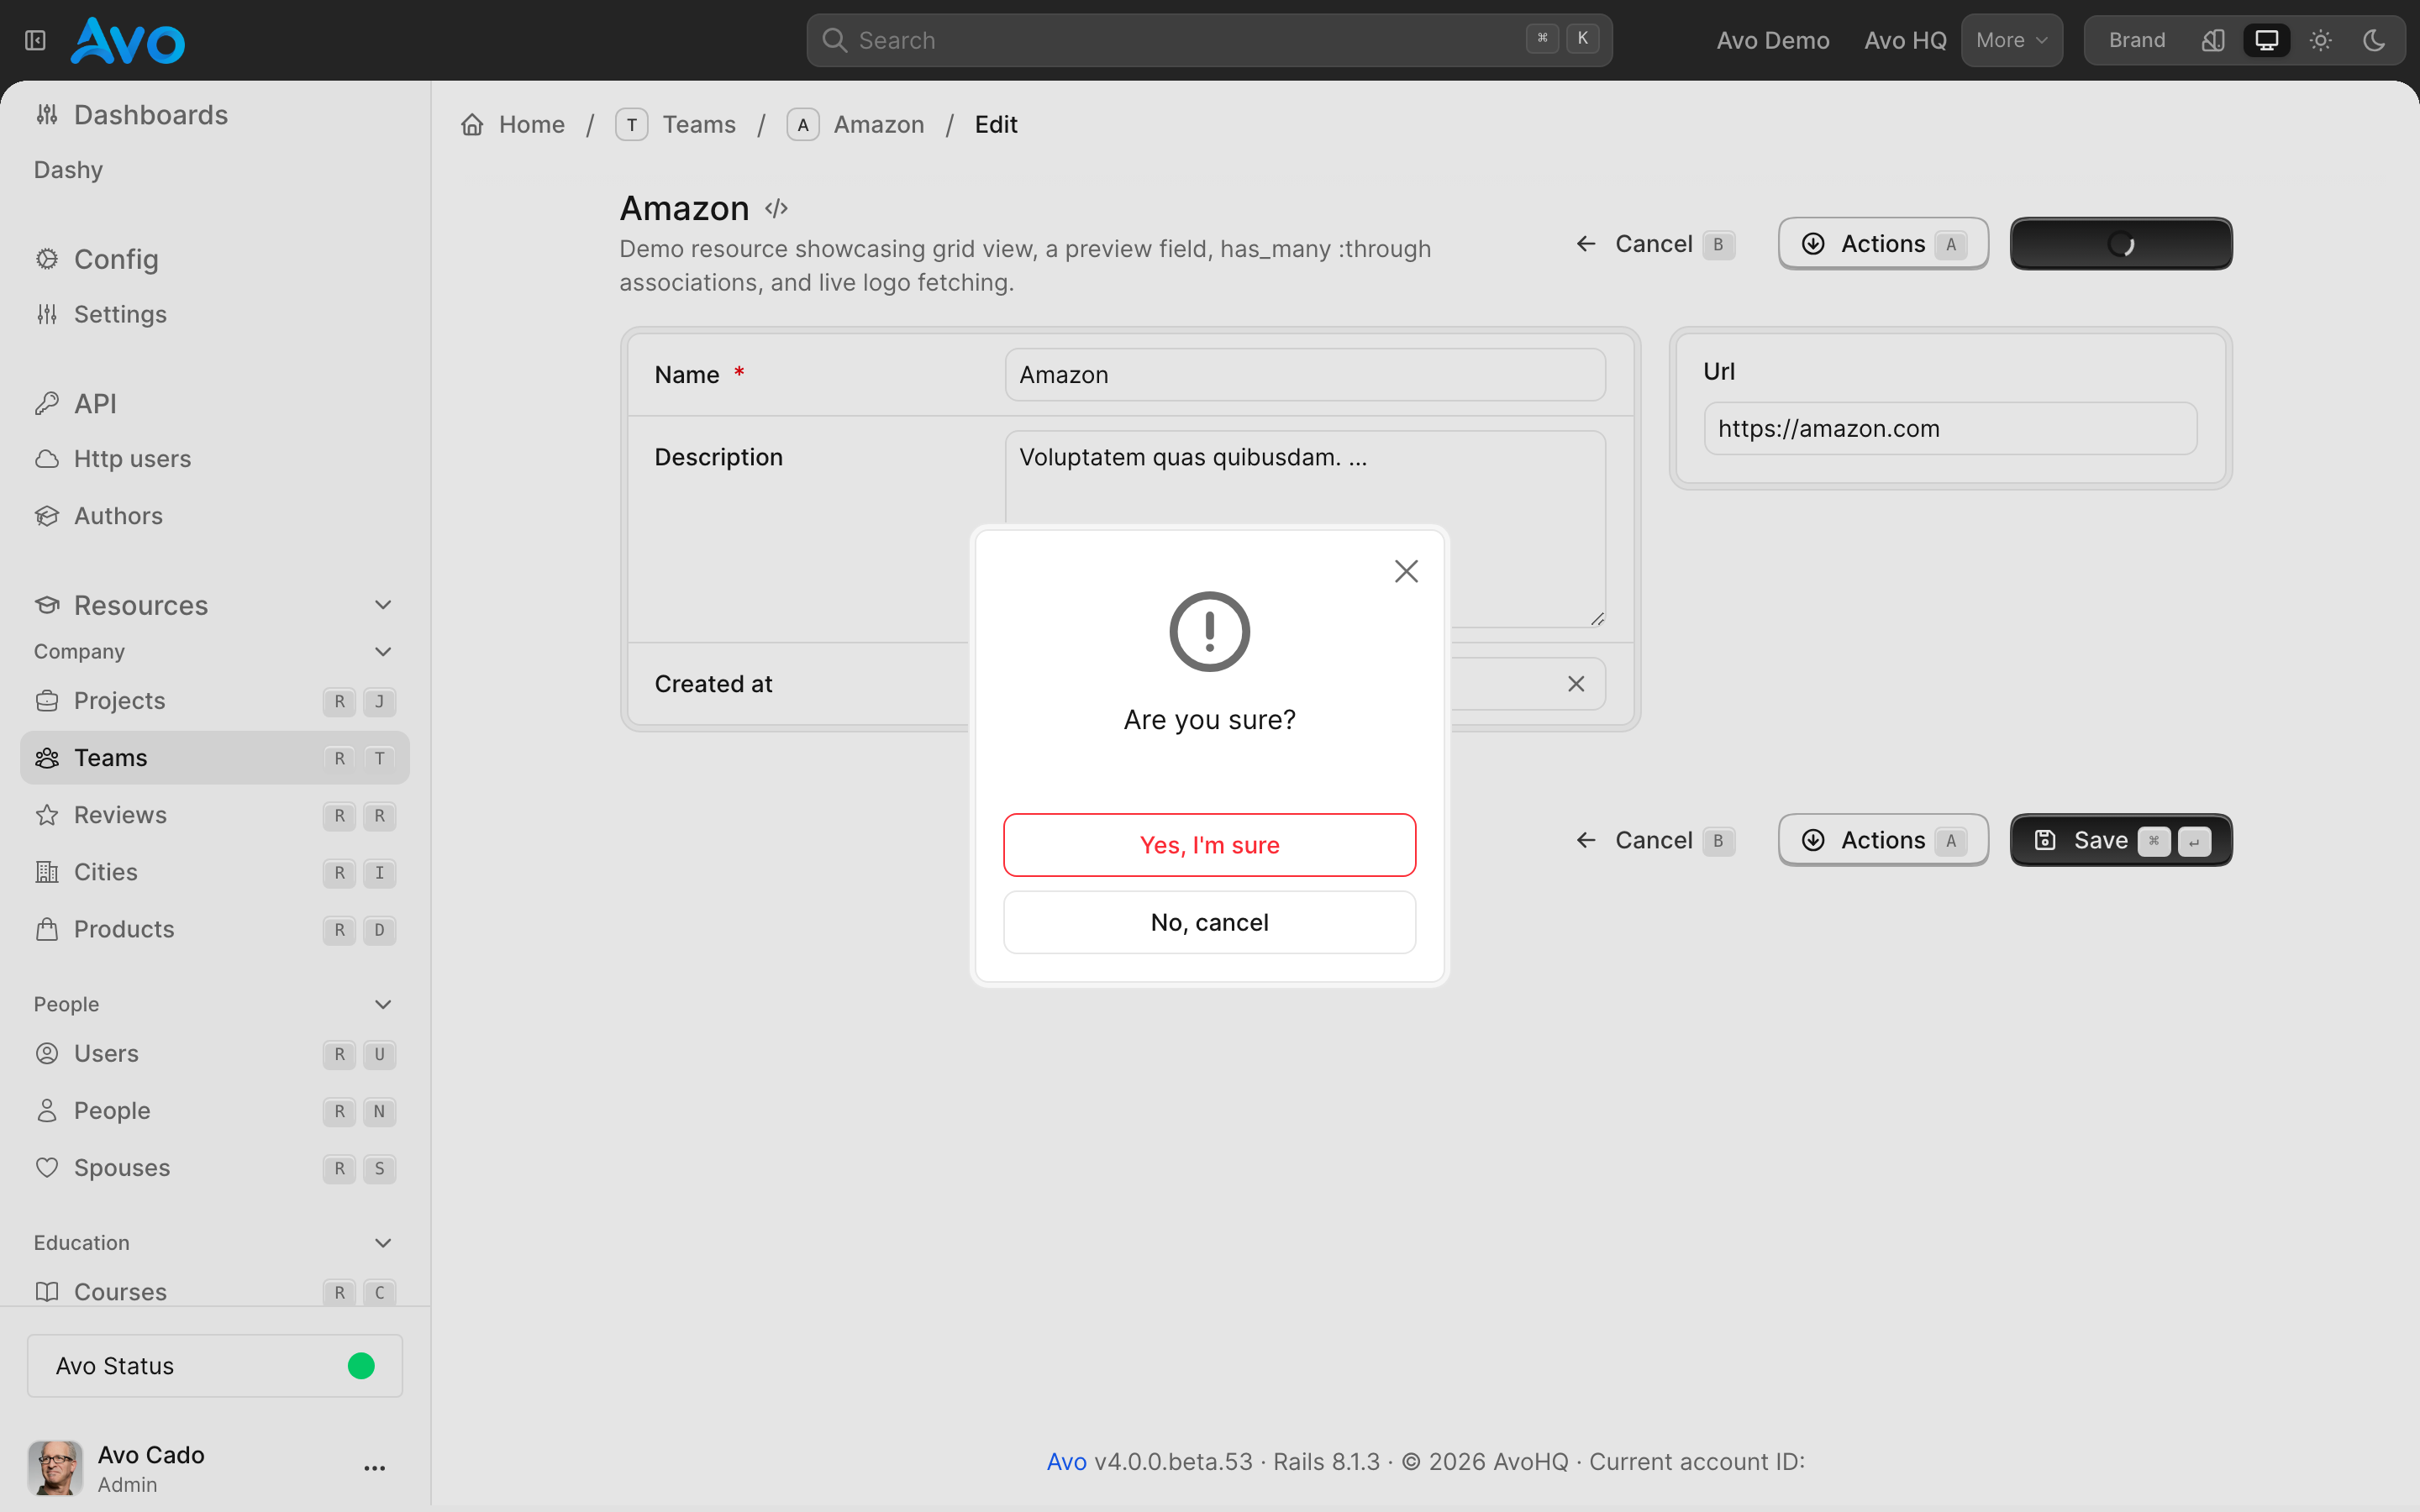Click the bottom Save button
The image size is (2420, 1512).
[x=2120, y=840]
